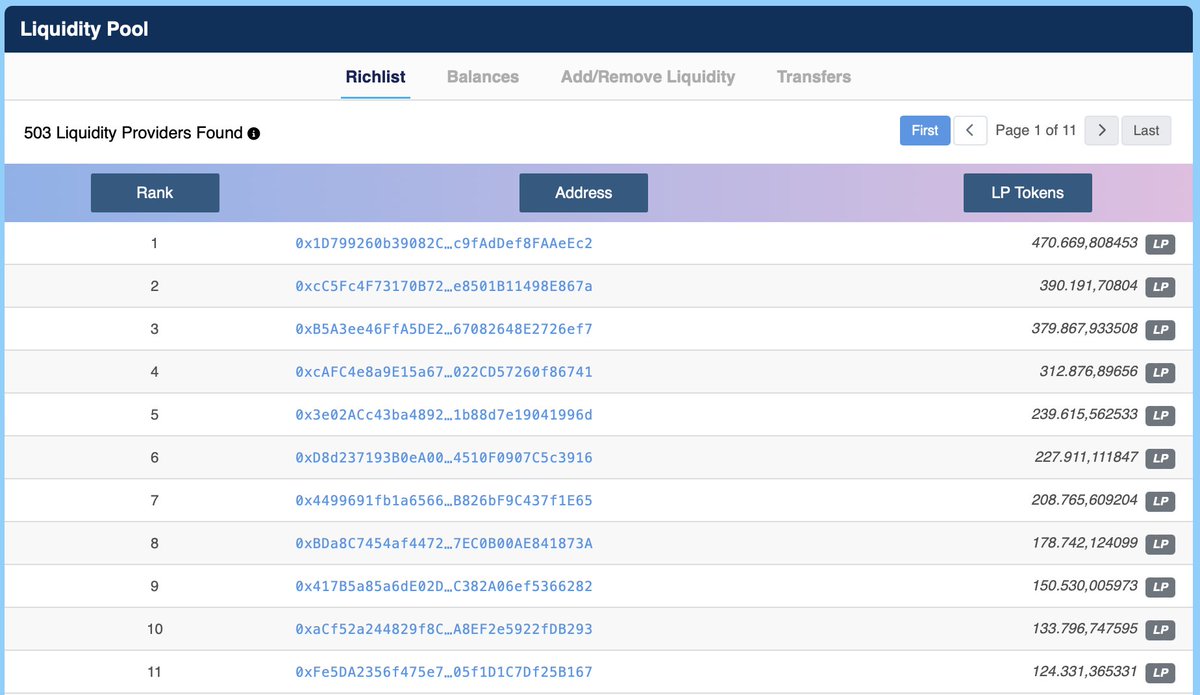1200x695 pixels.
Task: Open address 0xFe5DA2356f475e7…05f1D1C7Df25B167
Action: (x=444, y=673)
